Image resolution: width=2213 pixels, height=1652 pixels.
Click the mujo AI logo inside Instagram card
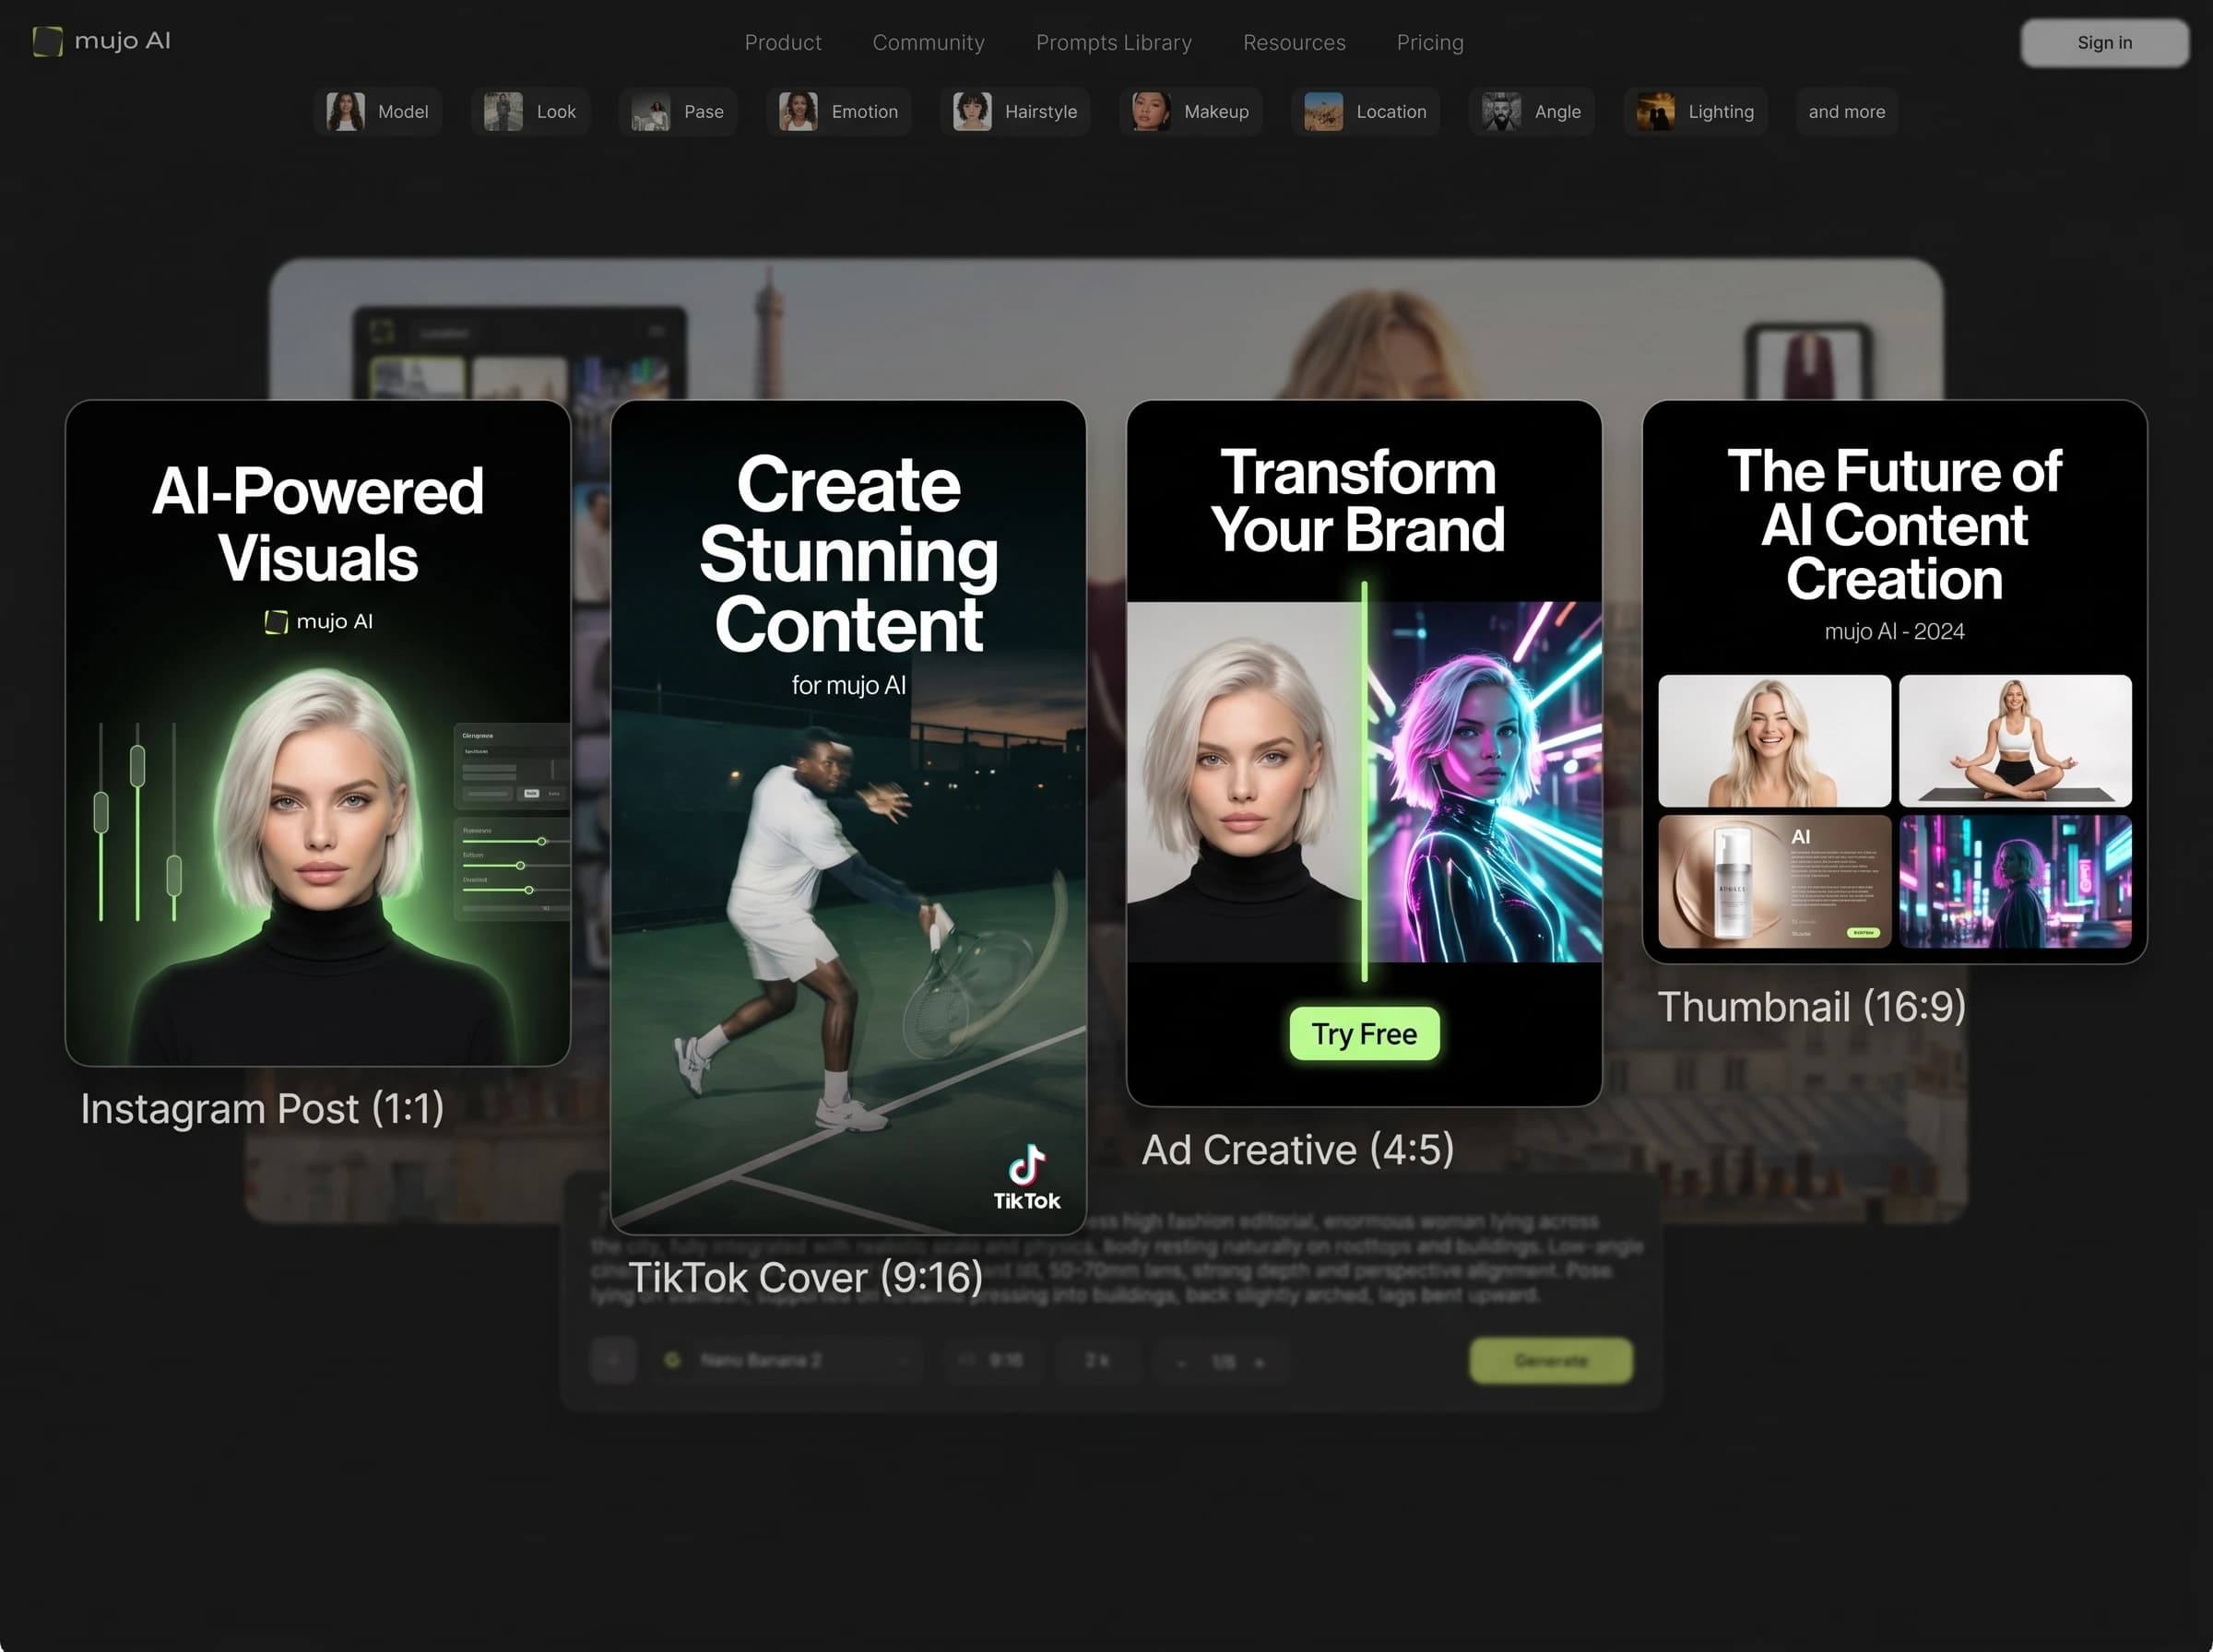(x=319, y=621)
